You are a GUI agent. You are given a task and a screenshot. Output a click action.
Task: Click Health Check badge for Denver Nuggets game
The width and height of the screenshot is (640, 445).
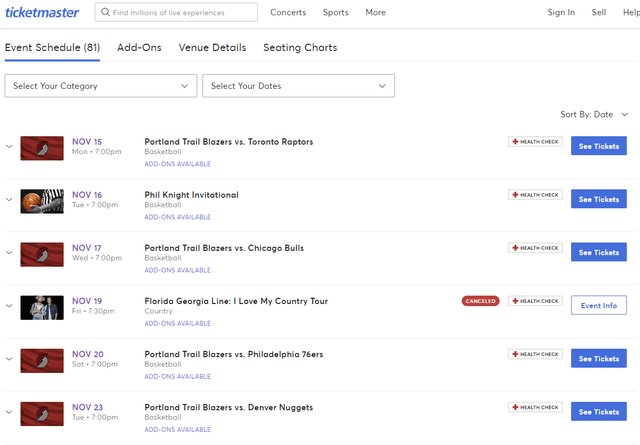click(535, 407)
